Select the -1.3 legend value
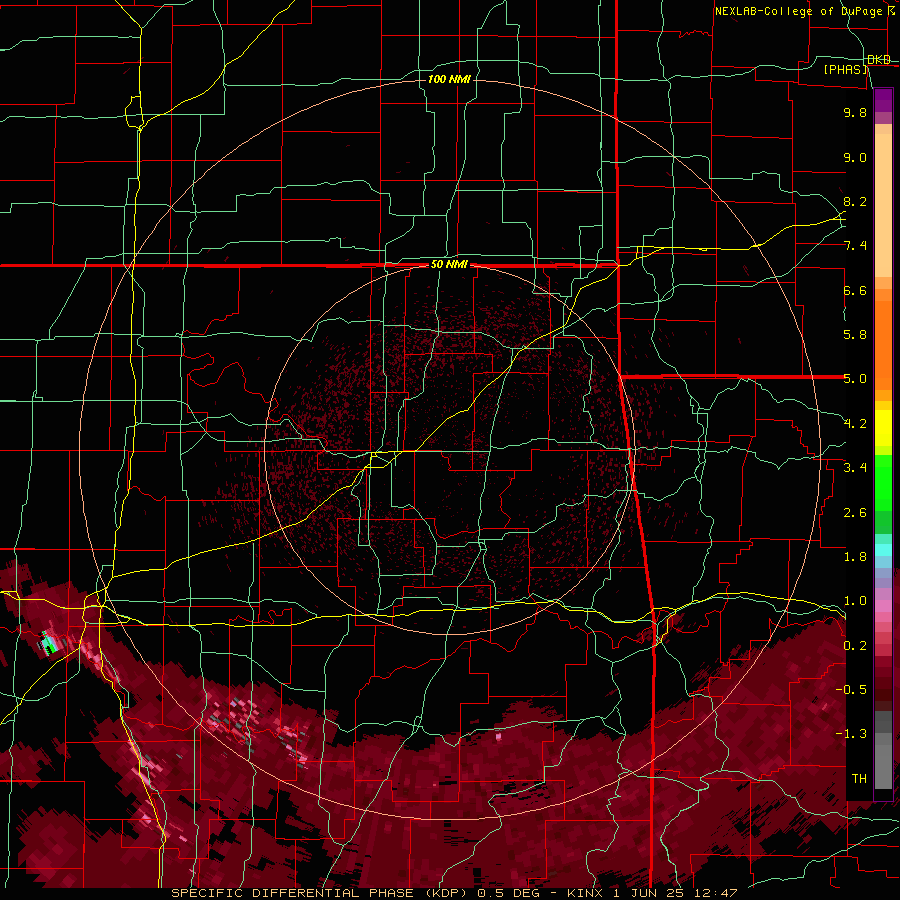 (x=851, y=734)
